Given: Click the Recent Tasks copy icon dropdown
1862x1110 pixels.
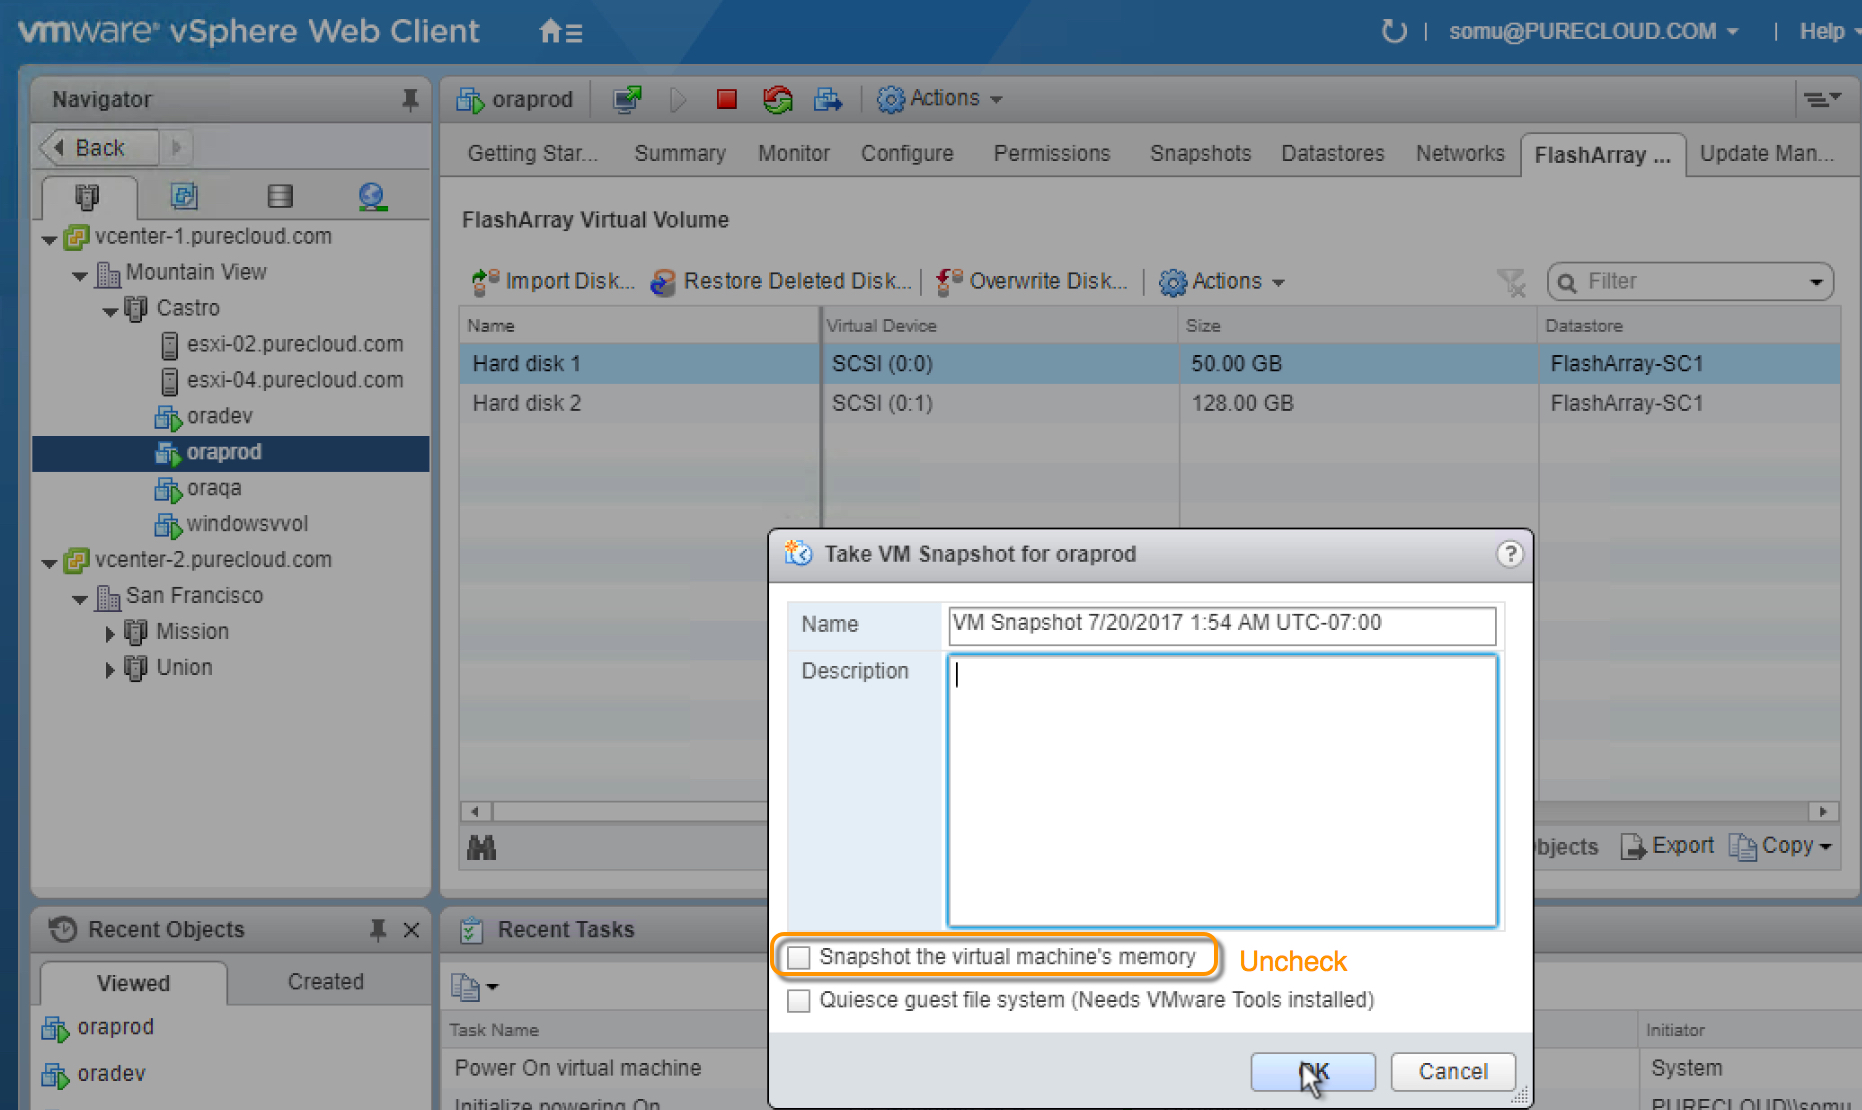Looking at the screenshot, I should pos(474,987).
